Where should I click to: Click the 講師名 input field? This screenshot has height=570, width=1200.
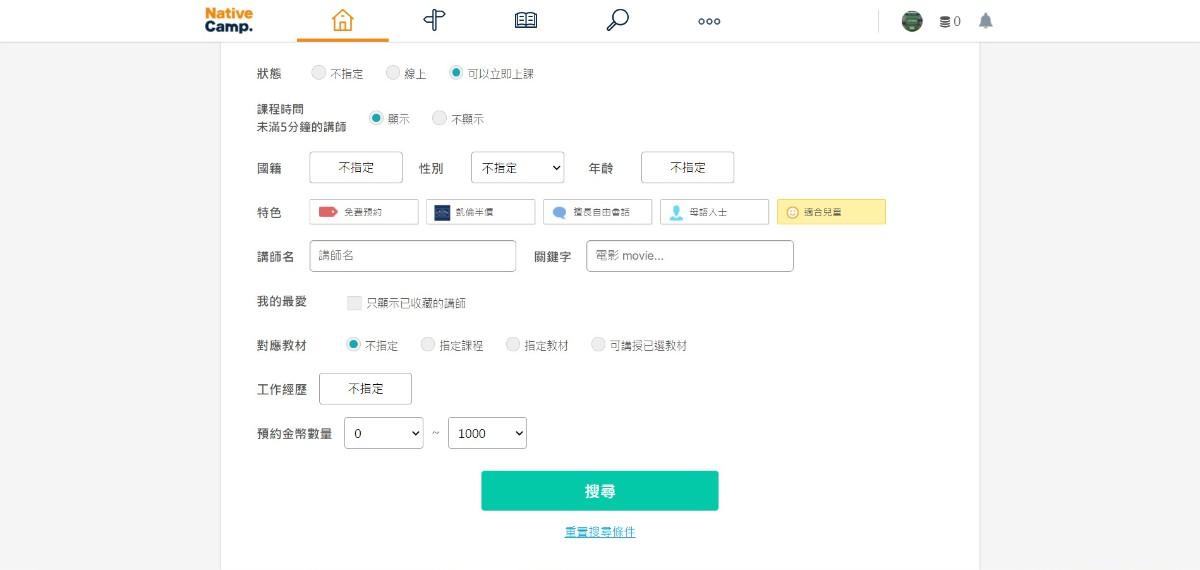click(x=412, y=256)
